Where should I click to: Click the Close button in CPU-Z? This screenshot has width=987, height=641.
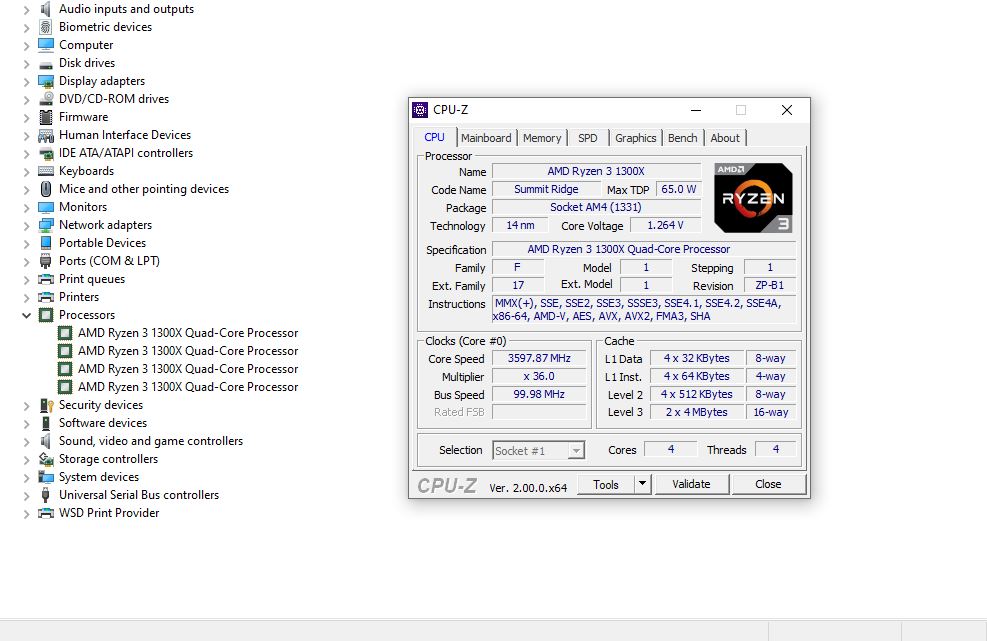[x=768, y=485]
